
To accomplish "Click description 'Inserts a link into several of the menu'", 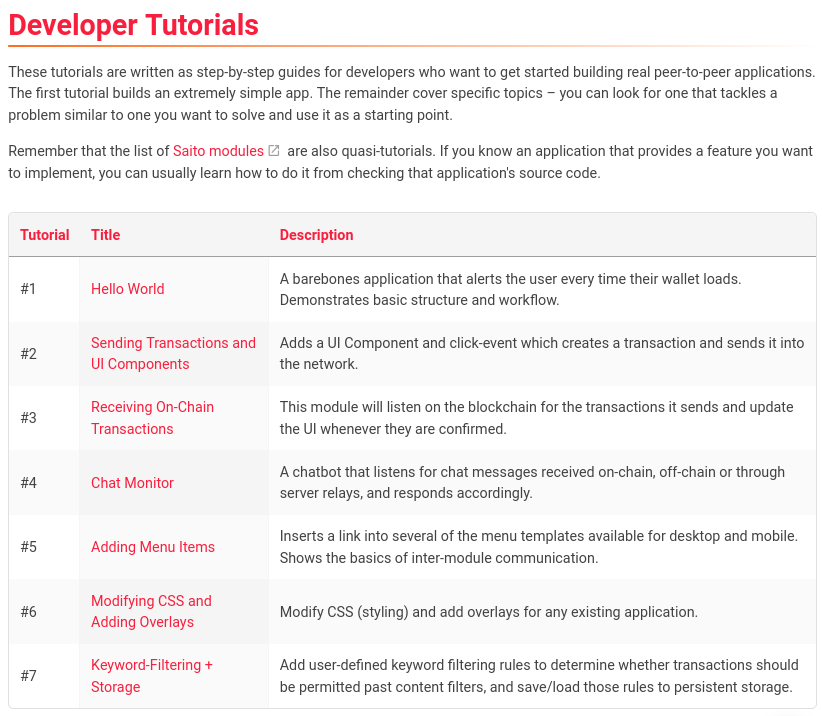I will pos(538,547).
